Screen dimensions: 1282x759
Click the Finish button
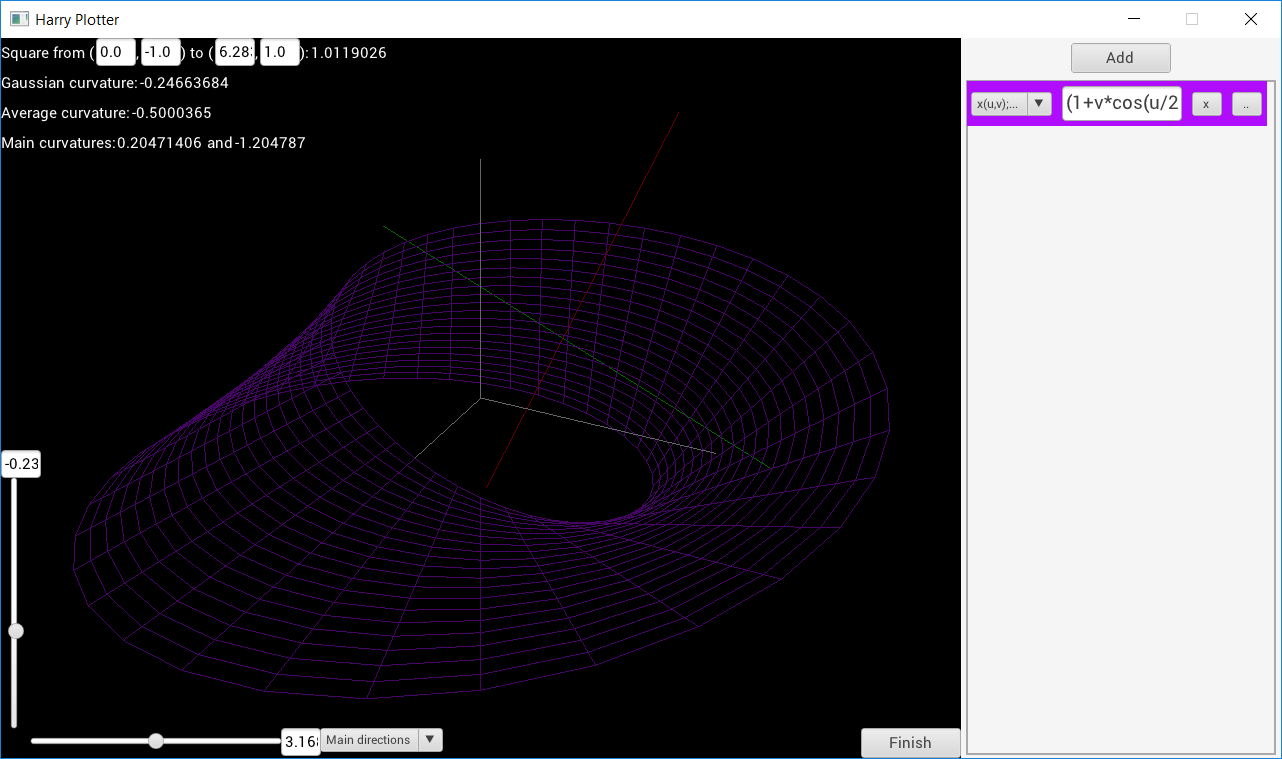(910, 743)
